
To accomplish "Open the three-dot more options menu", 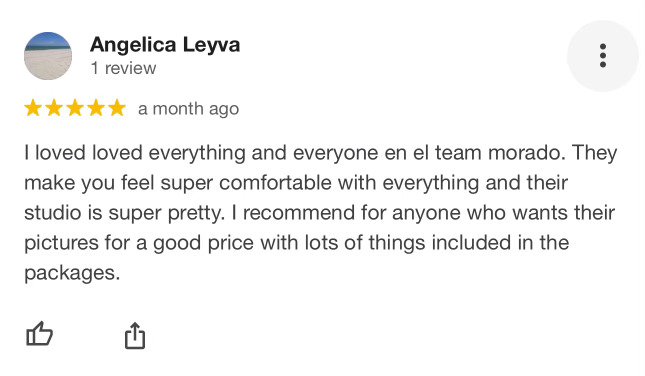I will (603, 56).
